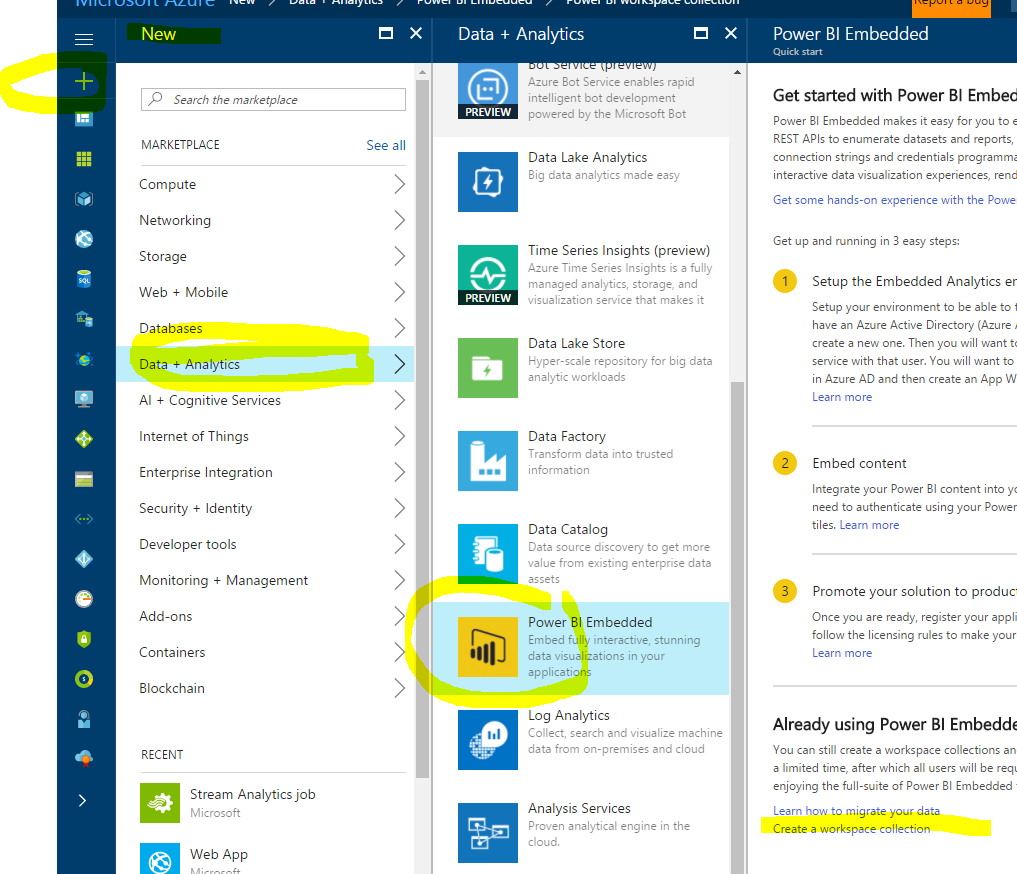Screen dimensions: 1017x874
Task: Select Security + Identity menu item
Action: [x=265, y=508]
